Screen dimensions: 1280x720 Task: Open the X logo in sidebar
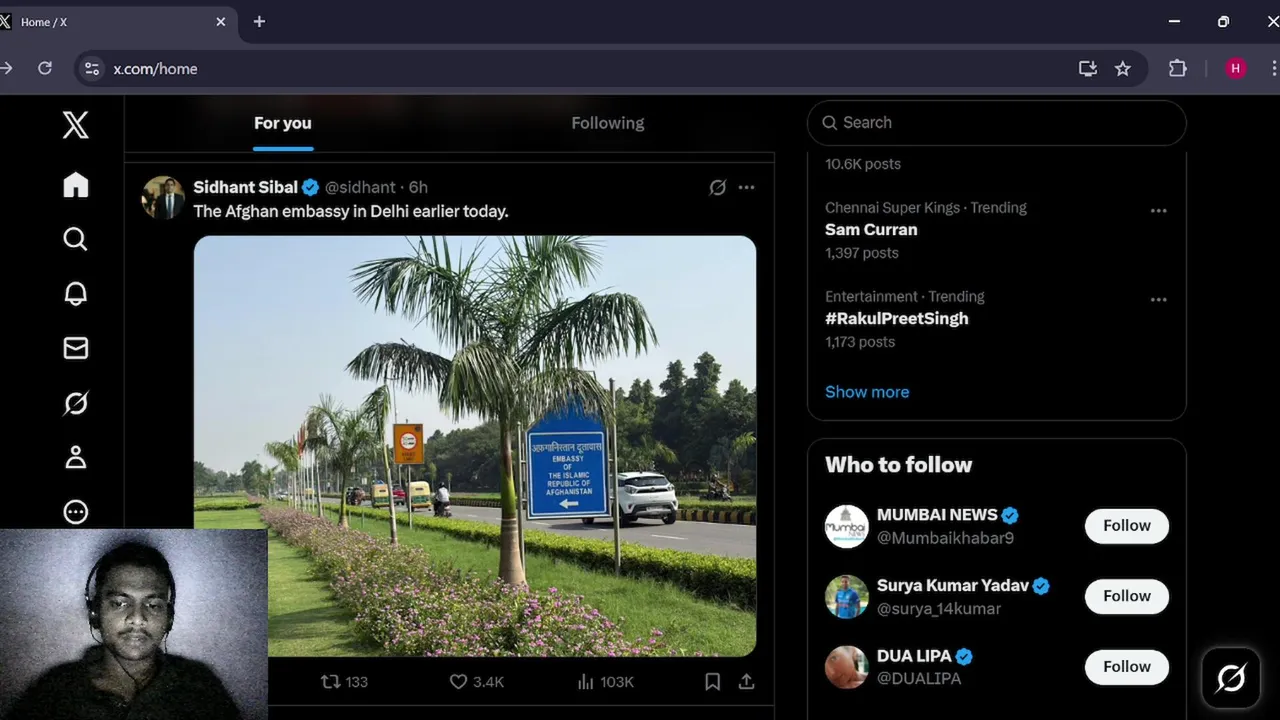point(75,125)
